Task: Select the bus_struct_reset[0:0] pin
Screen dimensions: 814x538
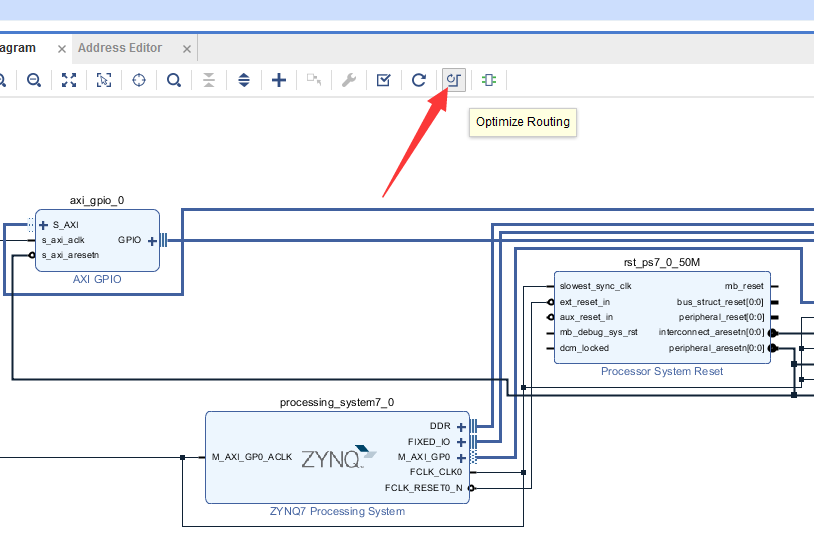Action: tap(721, 302)
